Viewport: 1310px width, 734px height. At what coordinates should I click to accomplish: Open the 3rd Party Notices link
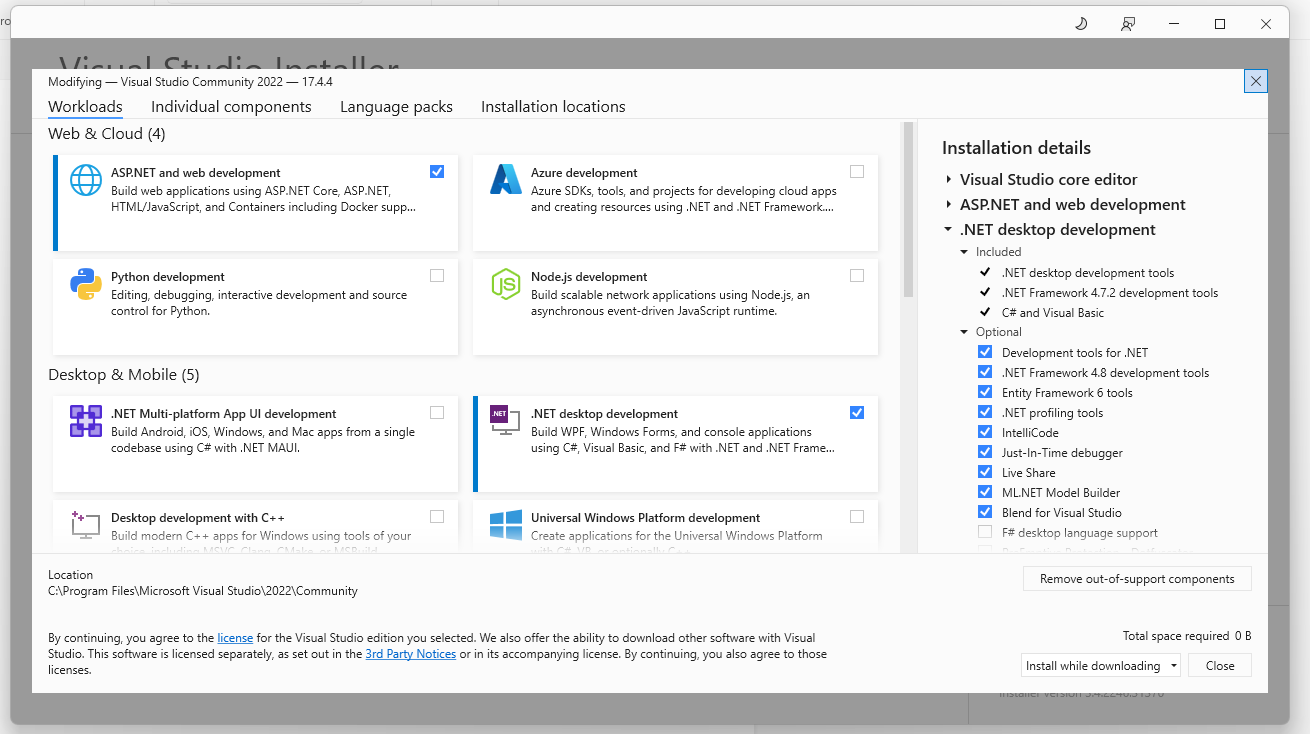click(x=411, y=654)
